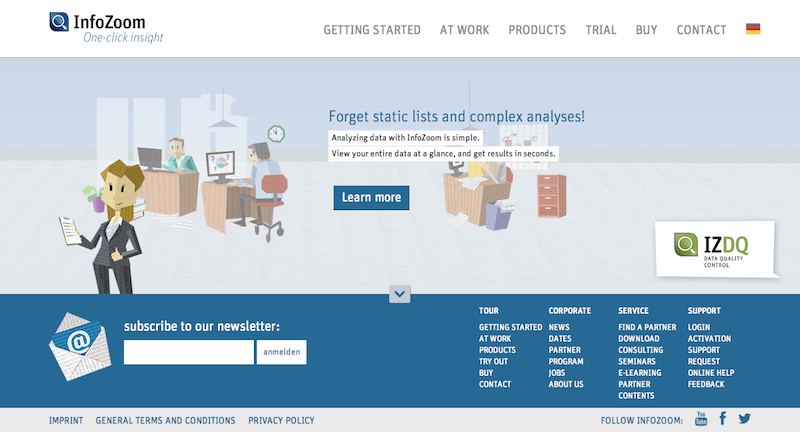Open the Feedback footer link
Image resolution: width=800 pixels, height=432 pixels.
pos(706,384)
